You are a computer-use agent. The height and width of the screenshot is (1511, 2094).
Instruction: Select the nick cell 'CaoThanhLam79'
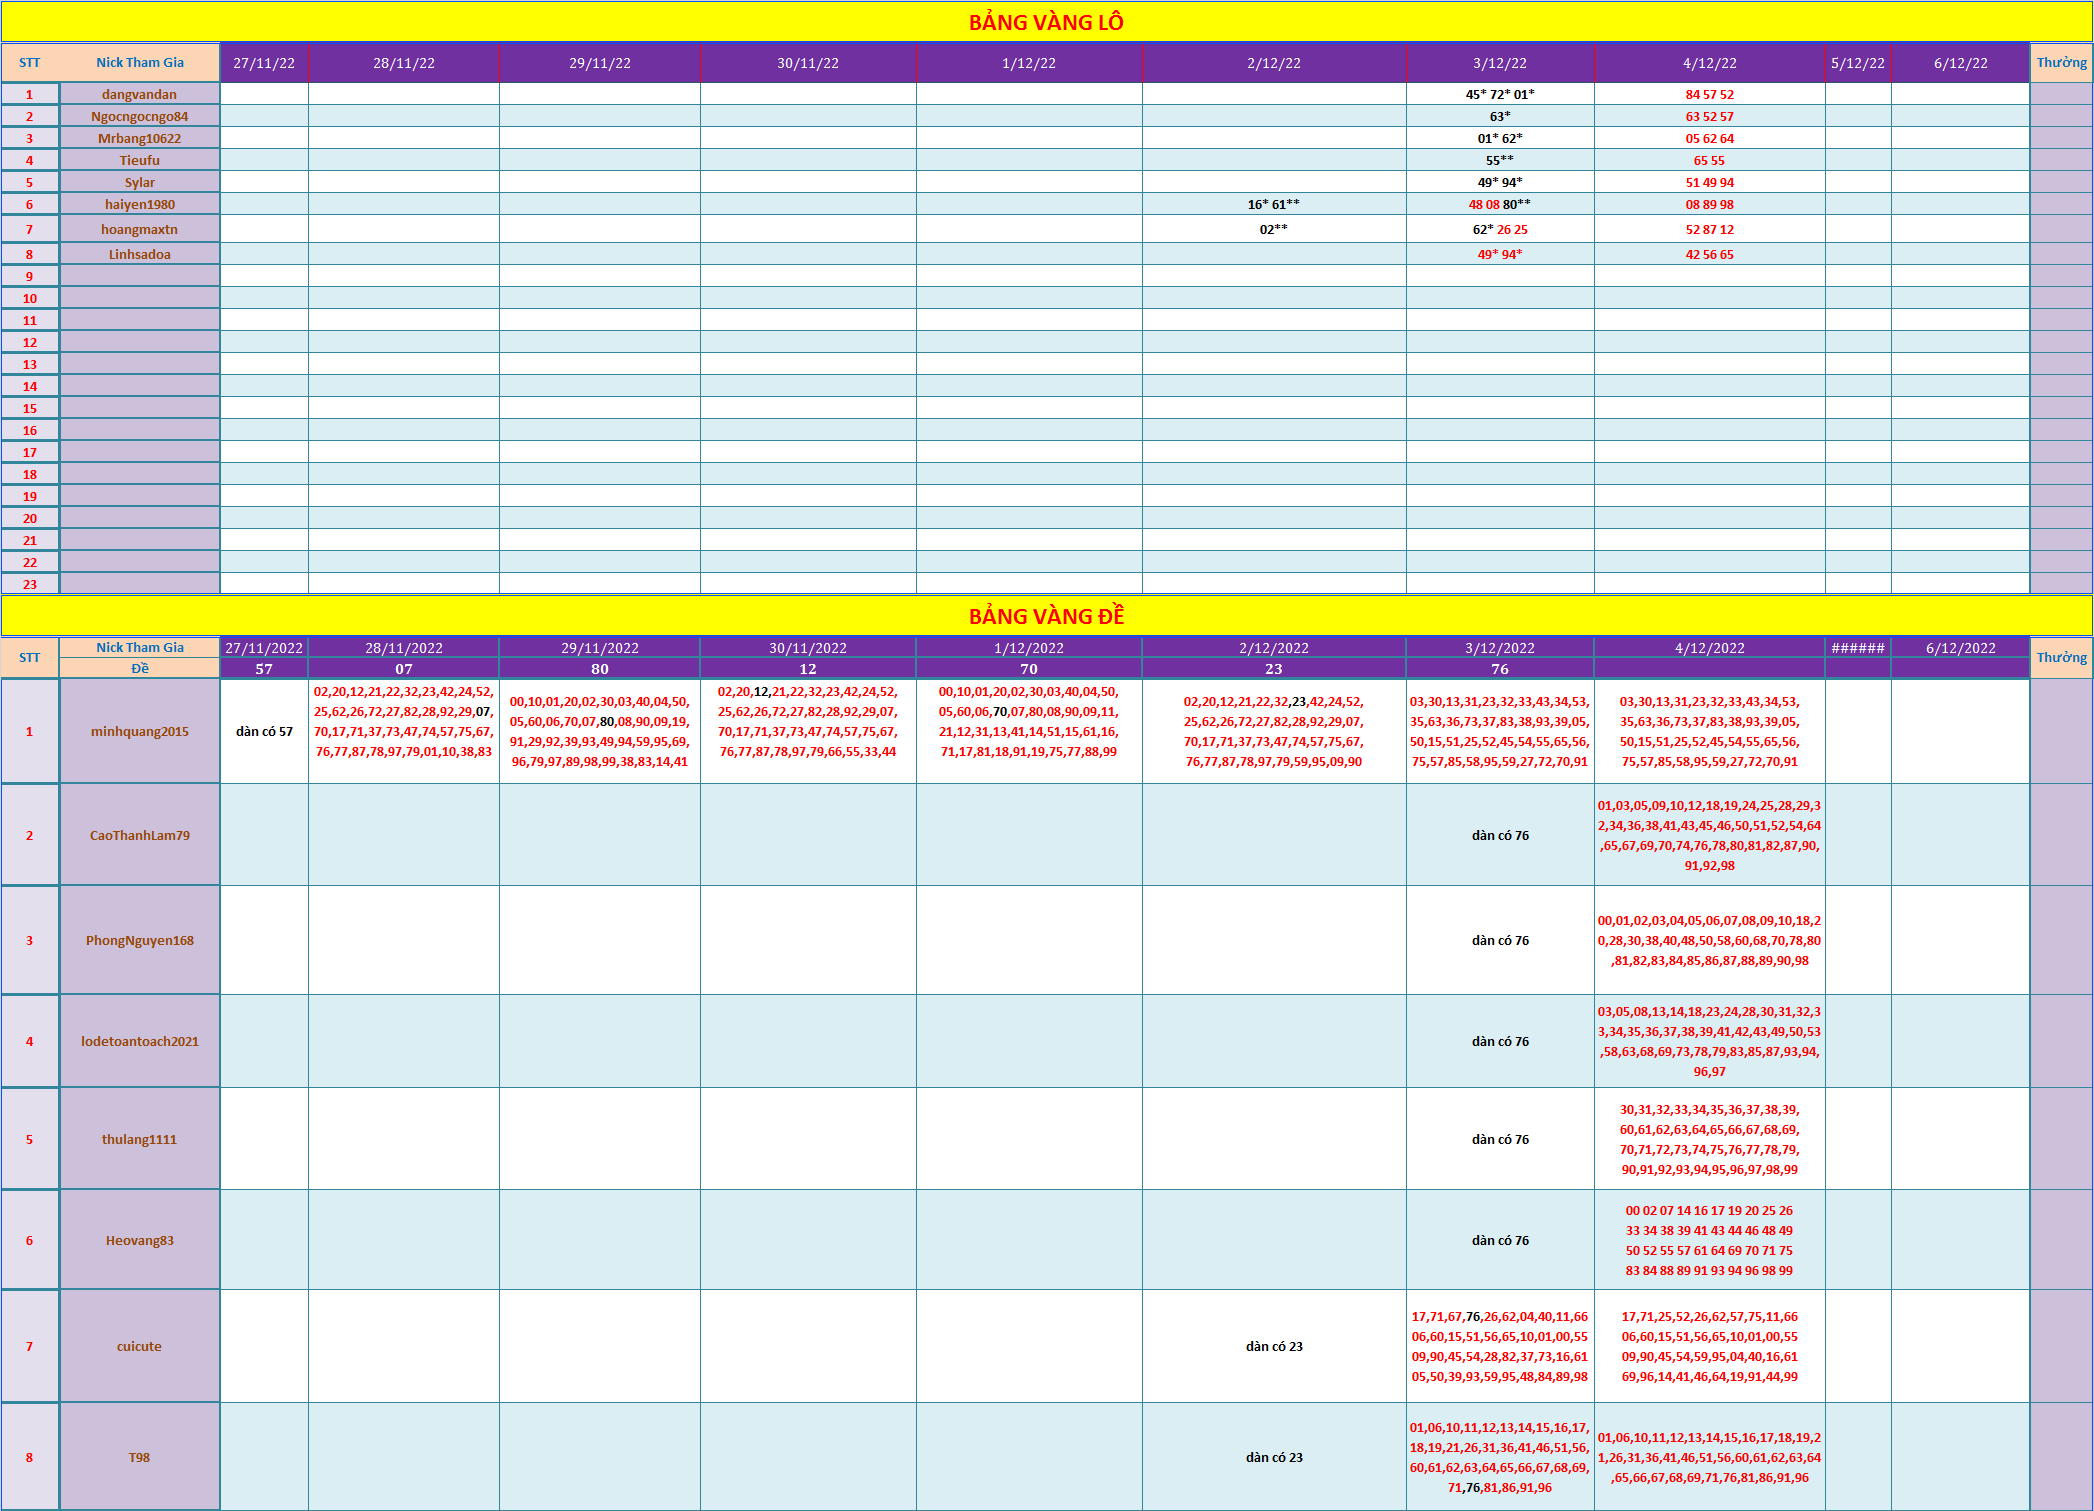(x=140, y=835)
